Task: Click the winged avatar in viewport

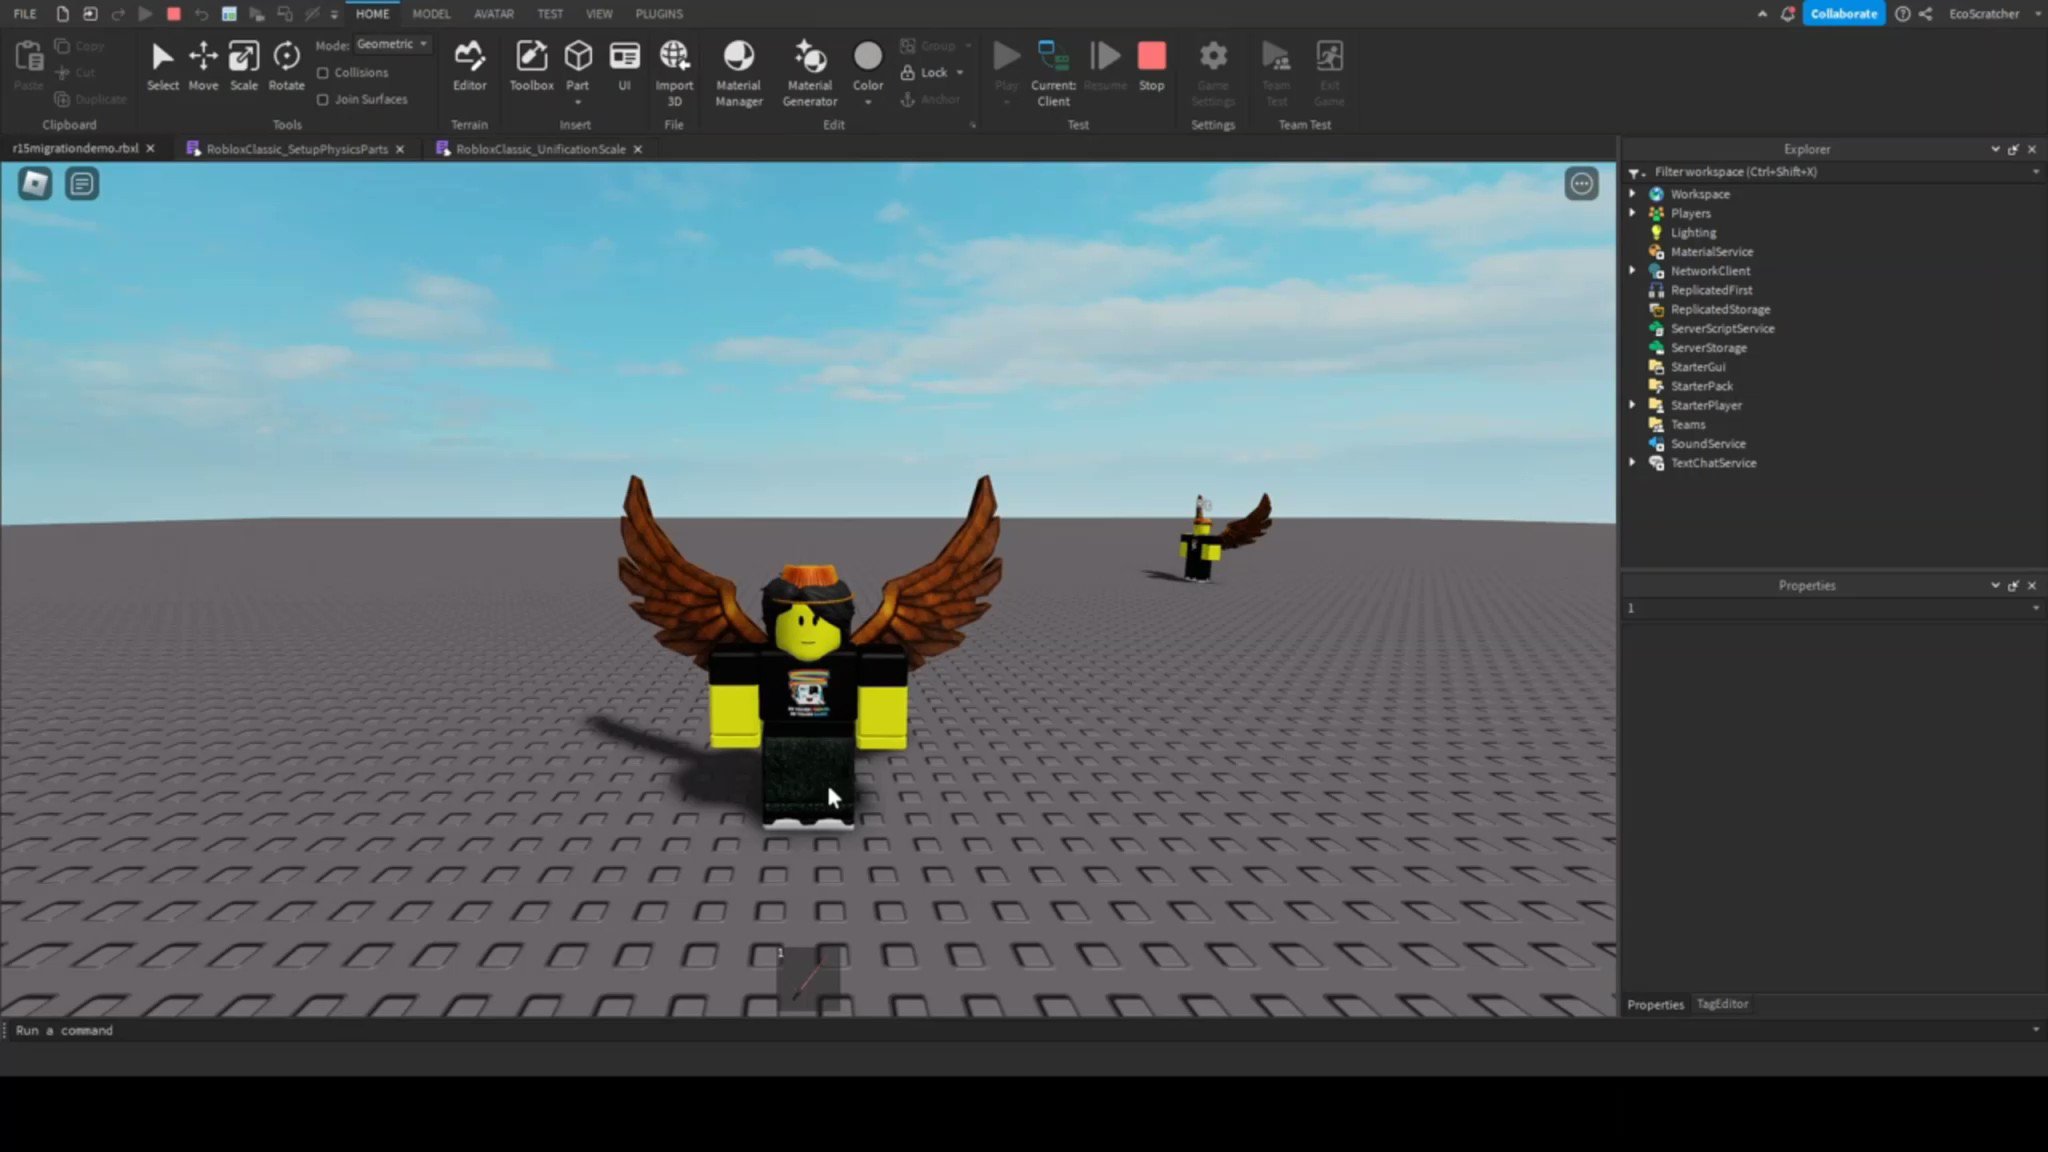Action: [809, 655]
